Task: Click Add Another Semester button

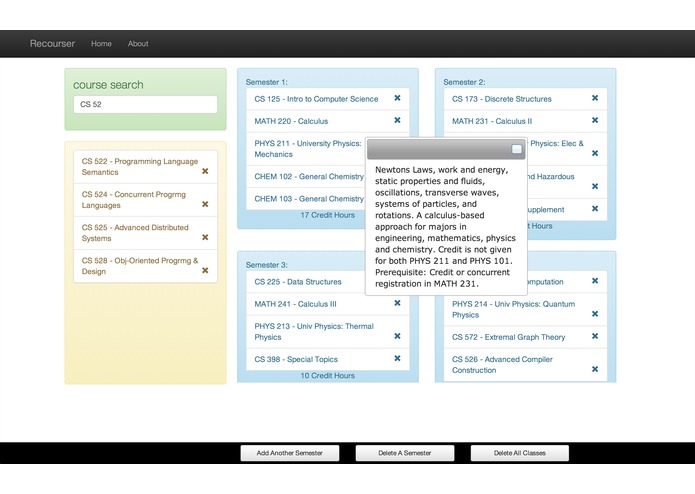Action: (290, 453)
